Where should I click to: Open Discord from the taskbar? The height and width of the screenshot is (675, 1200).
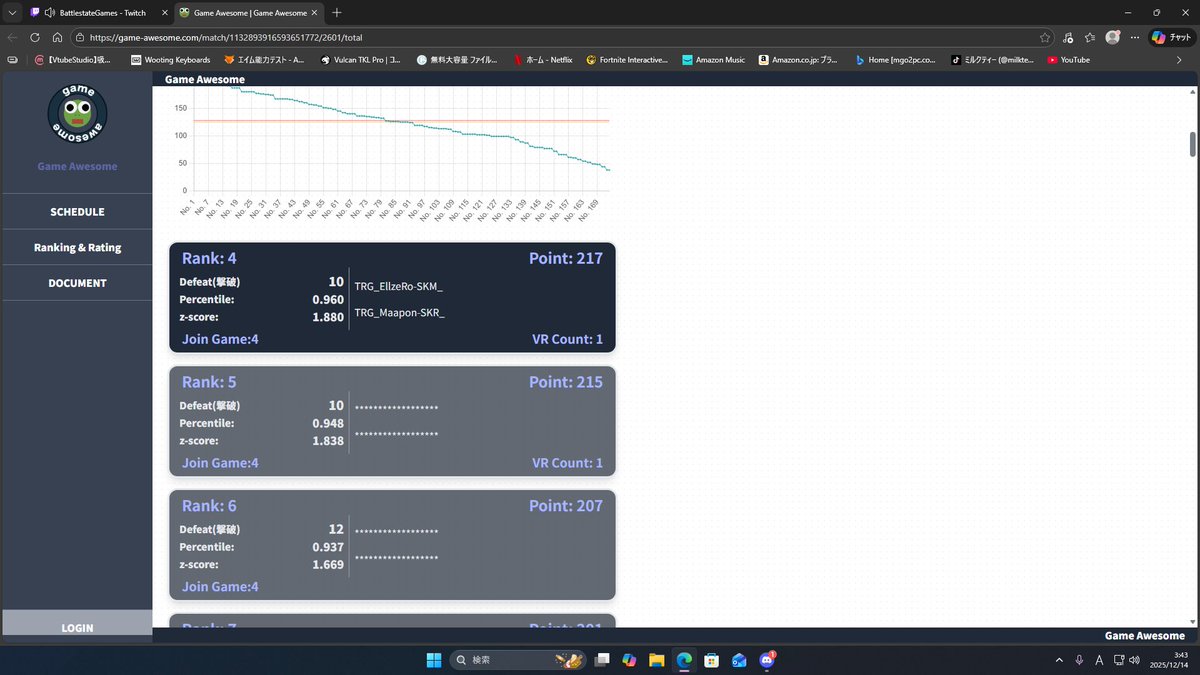(767, 660)
